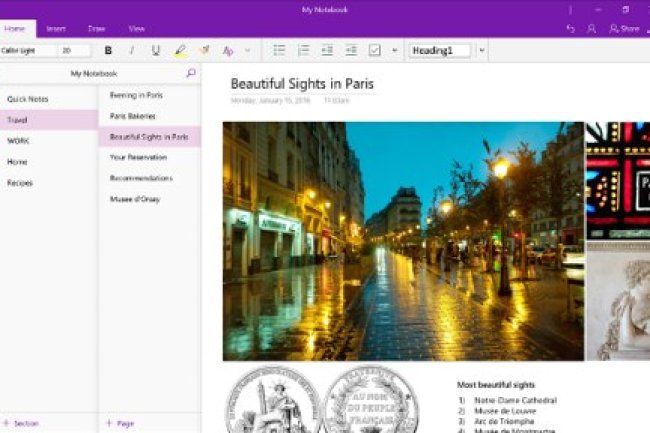Screen dimensions: 650x433
Task: Click the font size 20 box
Action: click(x=75, y=51)
